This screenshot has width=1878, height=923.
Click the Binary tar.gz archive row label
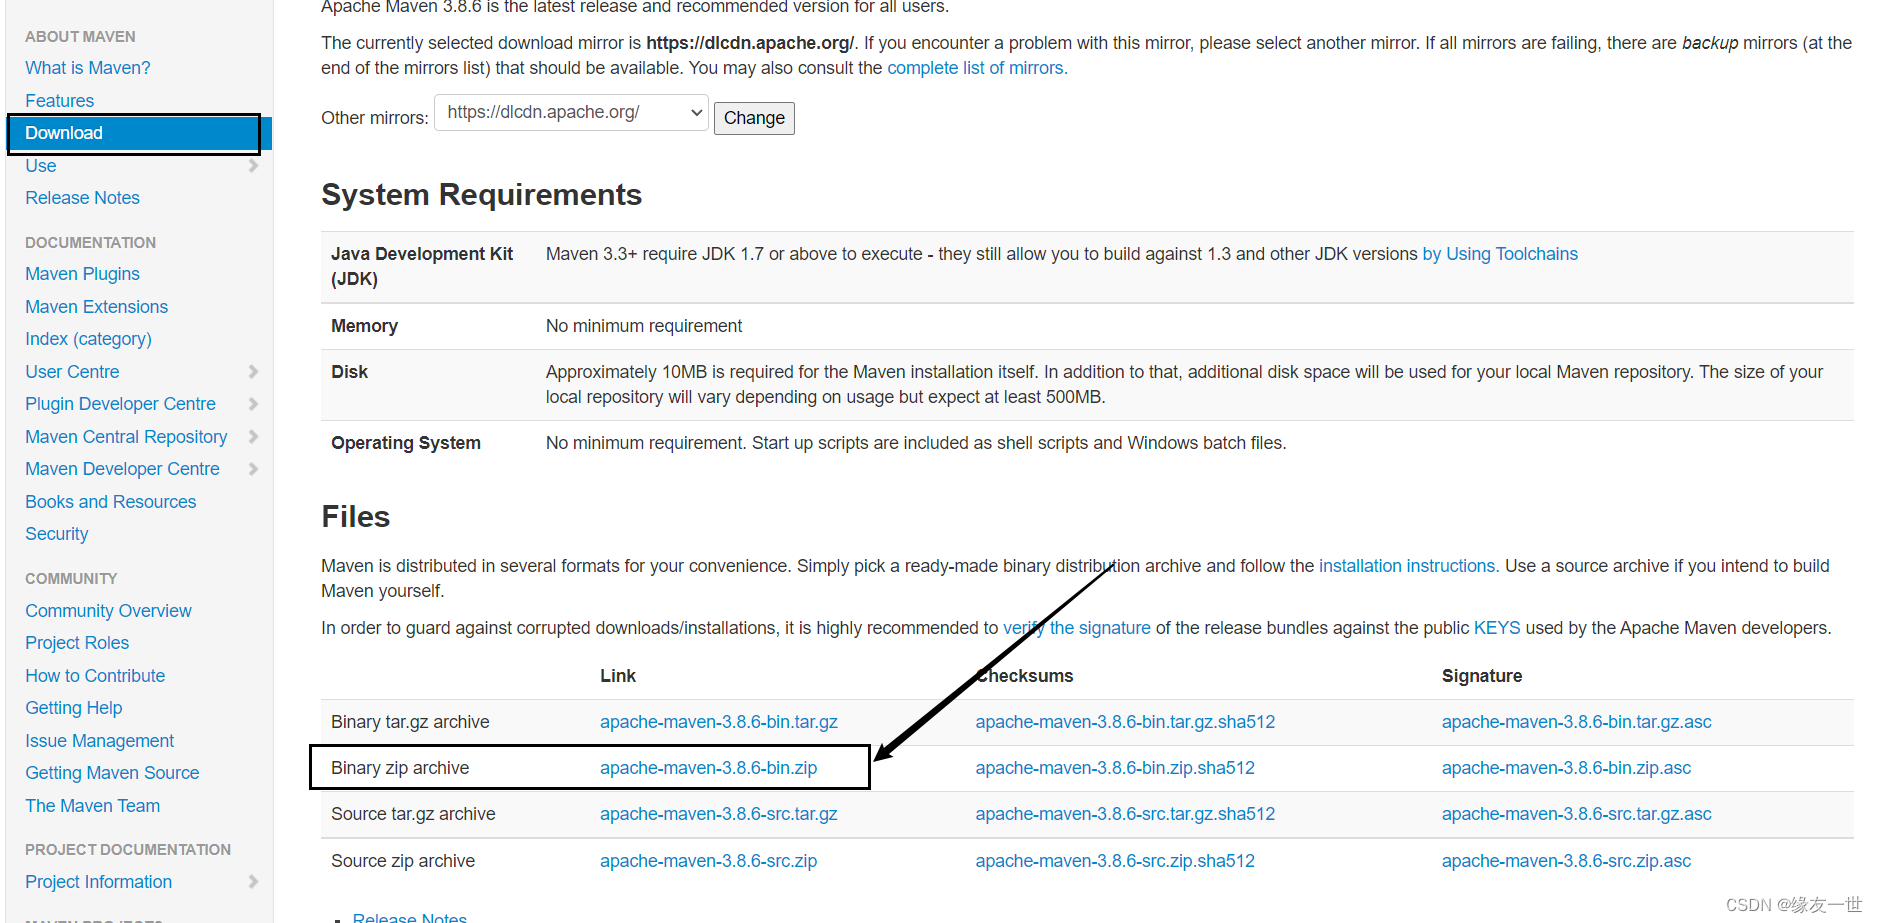pyautogui.click(x=410, y=722)
